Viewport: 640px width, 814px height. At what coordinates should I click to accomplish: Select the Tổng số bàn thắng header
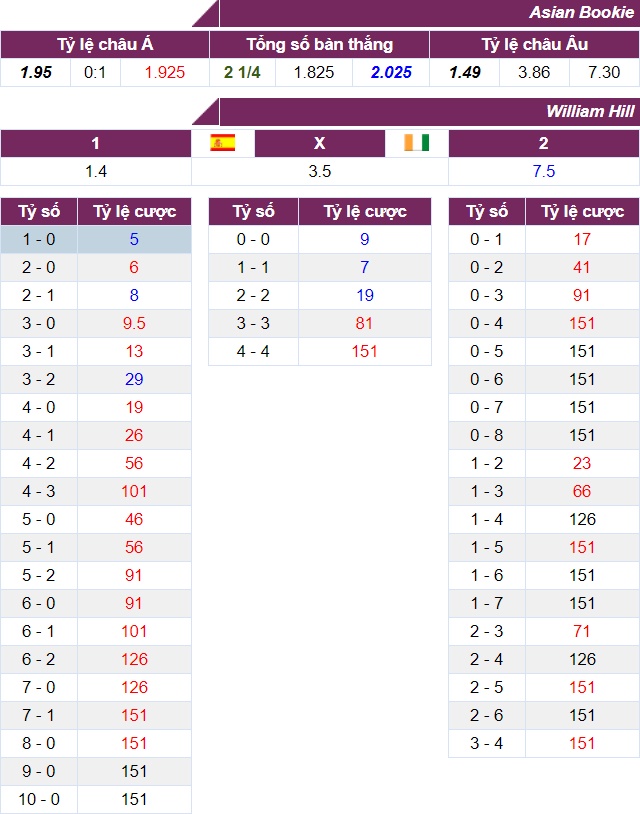tap(319, 44)
